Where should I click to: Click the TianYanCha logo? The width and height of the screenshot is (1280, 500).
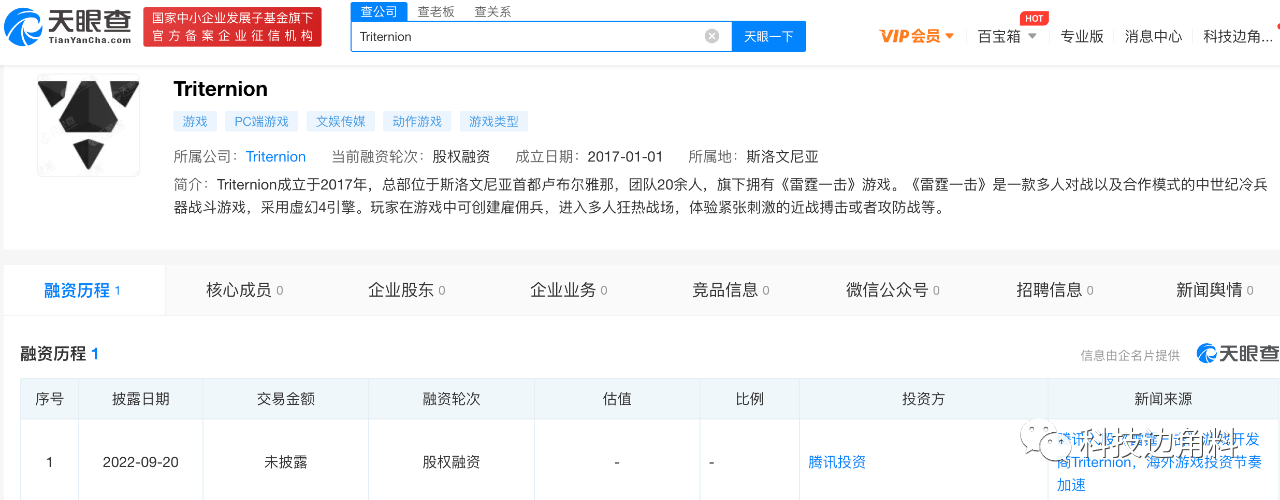click(68, 27)
